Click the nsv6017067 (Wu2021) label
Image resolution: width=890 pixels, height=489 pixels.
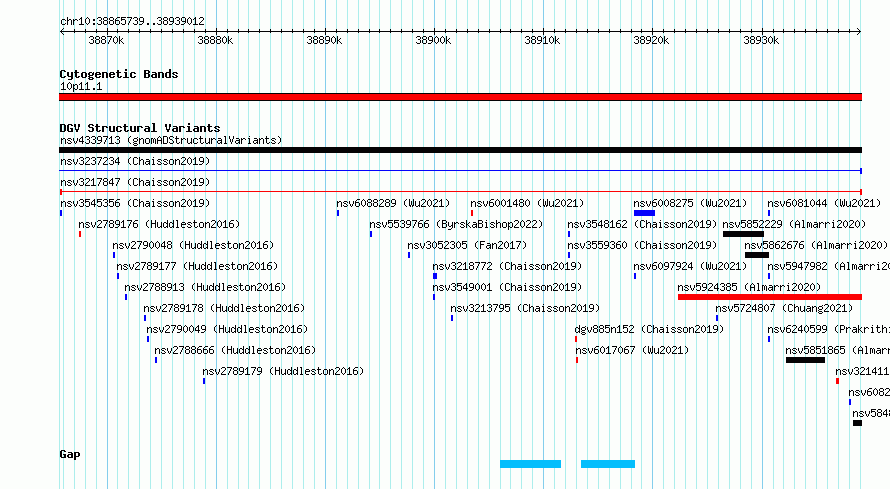tap(632, 350)
